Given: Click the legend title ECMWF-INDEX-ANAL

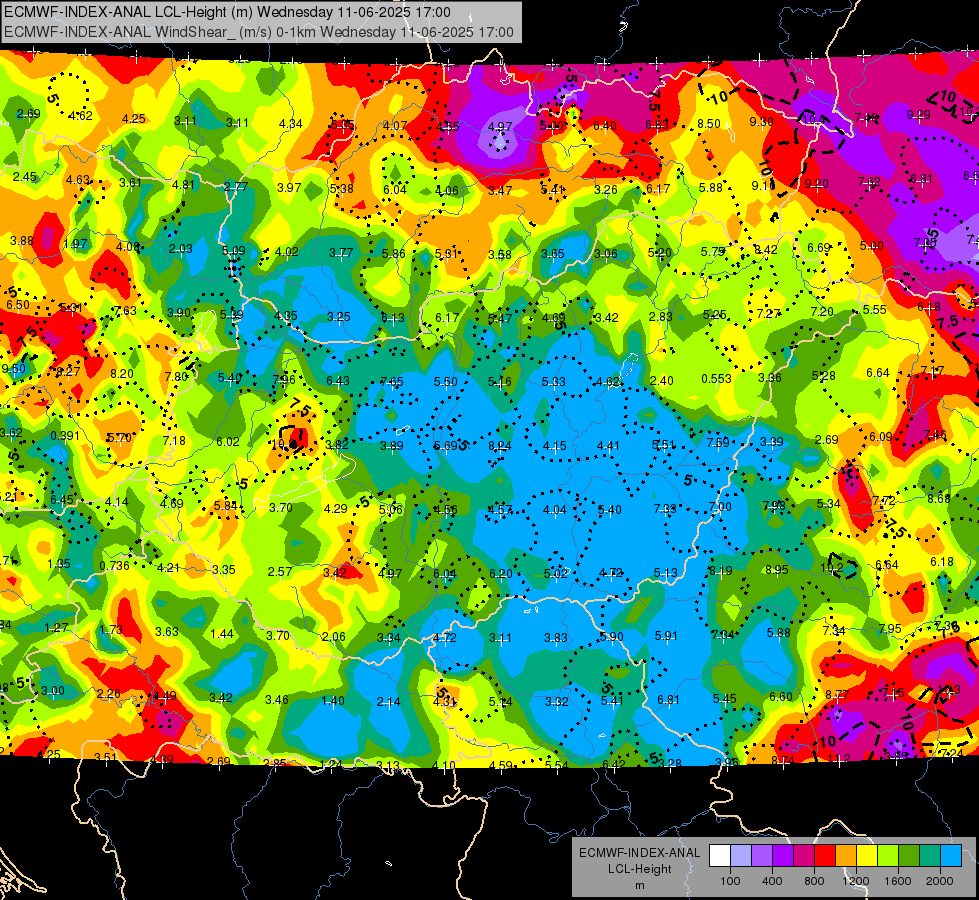Looking at the screenshot, I should tap(639, 853).
